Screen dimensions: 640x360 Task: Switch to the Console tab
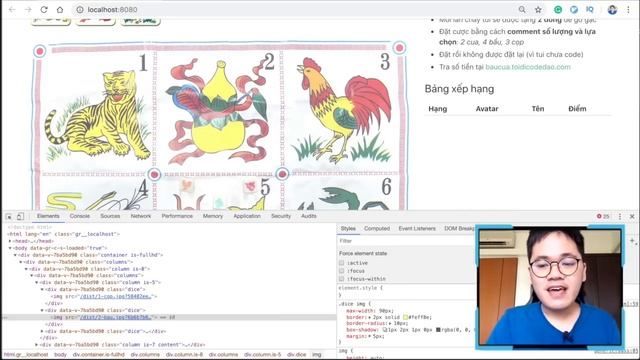pos(80,216)
